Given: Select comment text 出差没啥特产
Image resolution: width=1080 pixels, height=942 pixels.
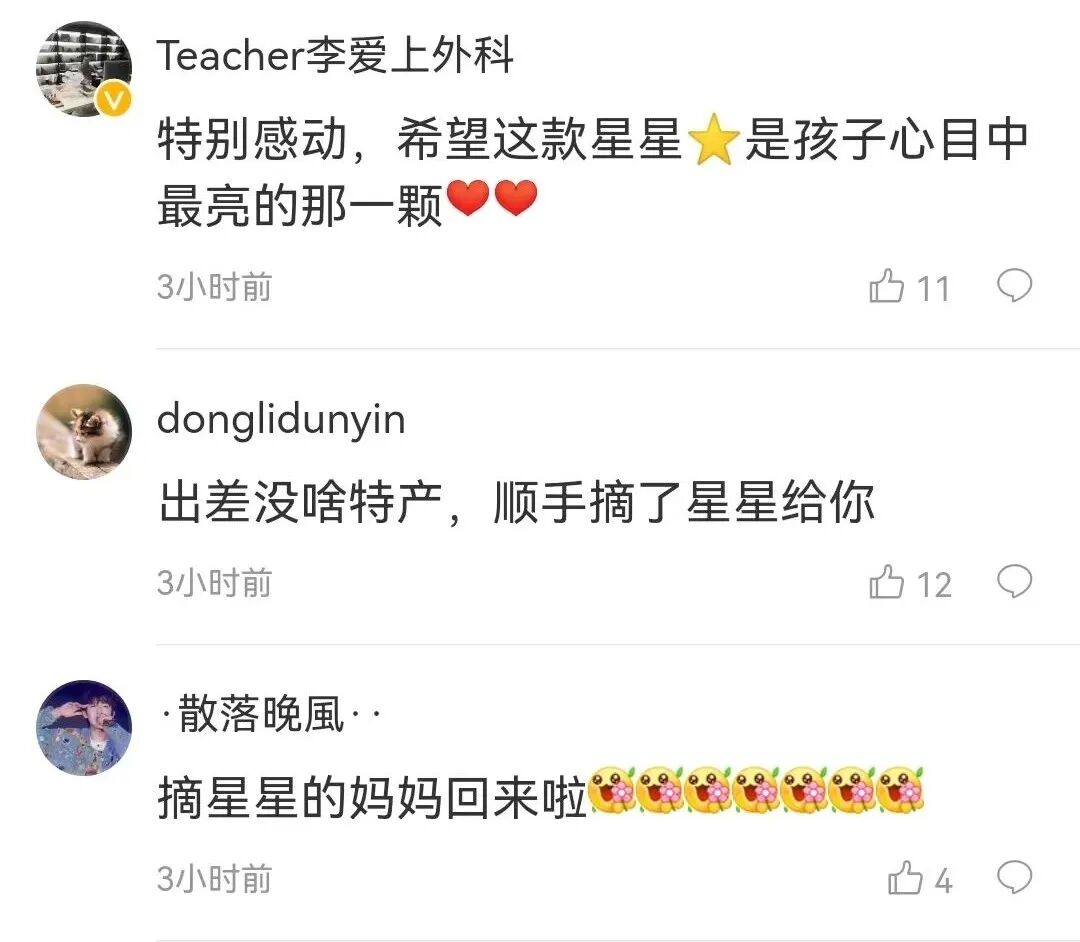Looking at the screenshot, I should pyautogui.click(x=300, y=503).
